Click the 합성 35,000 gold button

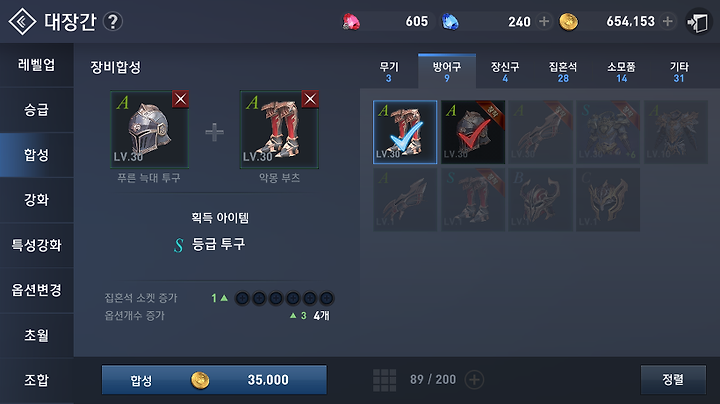pos(214,380)
